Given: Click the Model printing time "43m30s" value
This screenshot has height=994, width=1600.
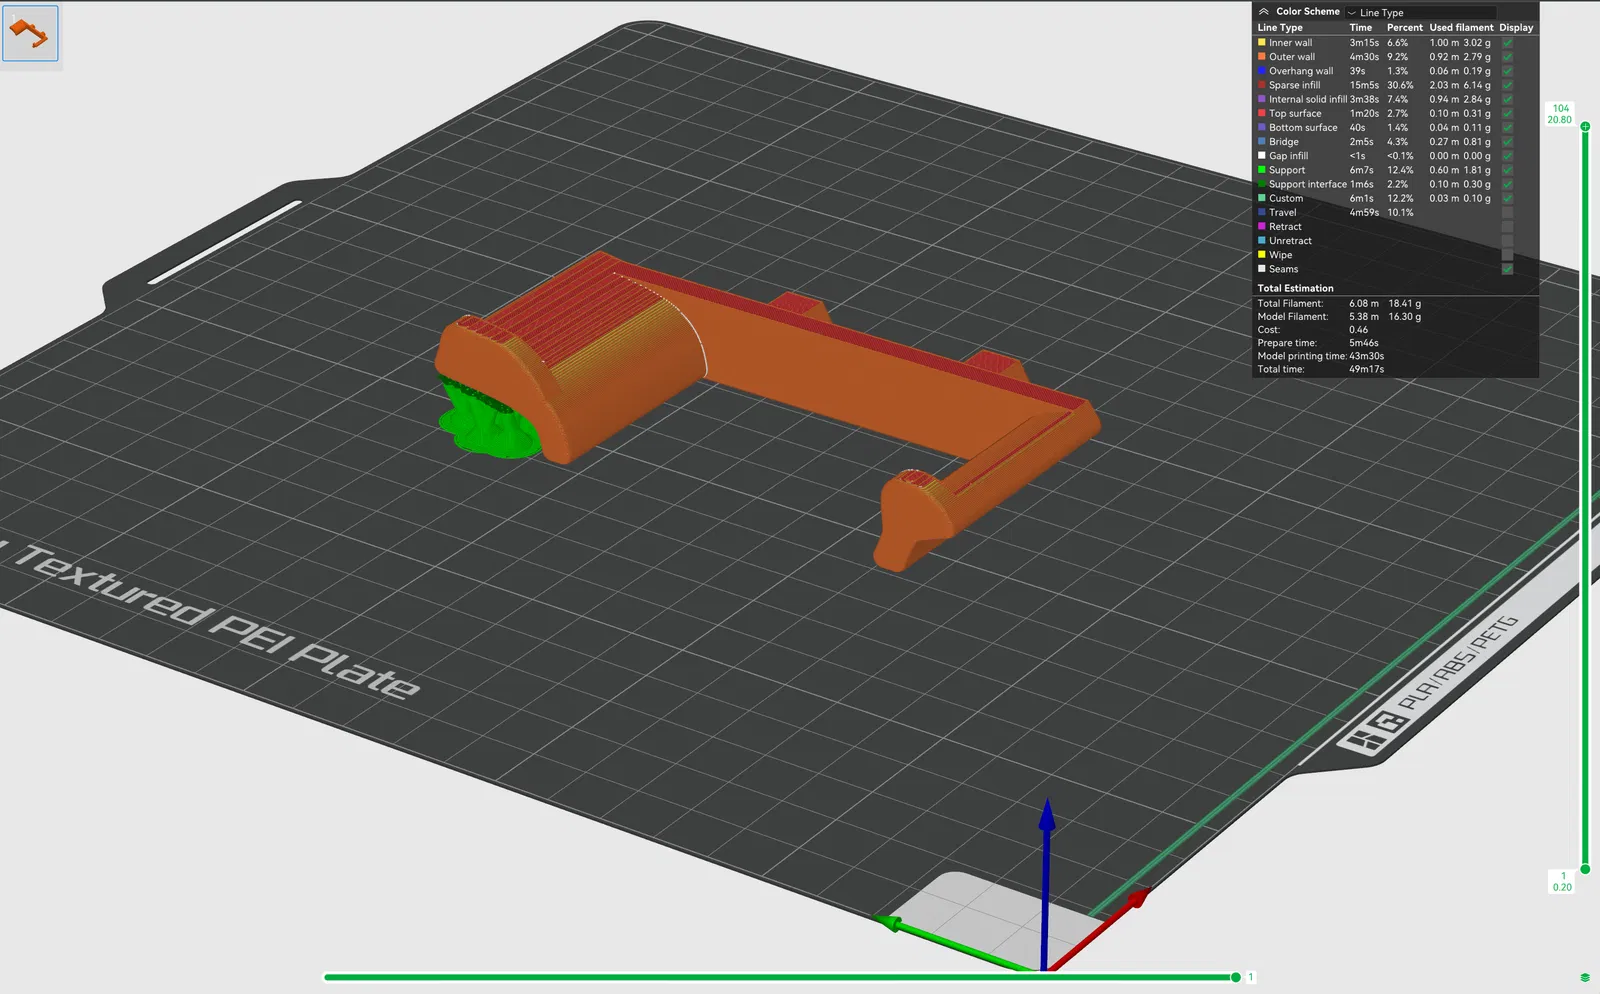Looking at the screenshot, I should pos(1367,356).
